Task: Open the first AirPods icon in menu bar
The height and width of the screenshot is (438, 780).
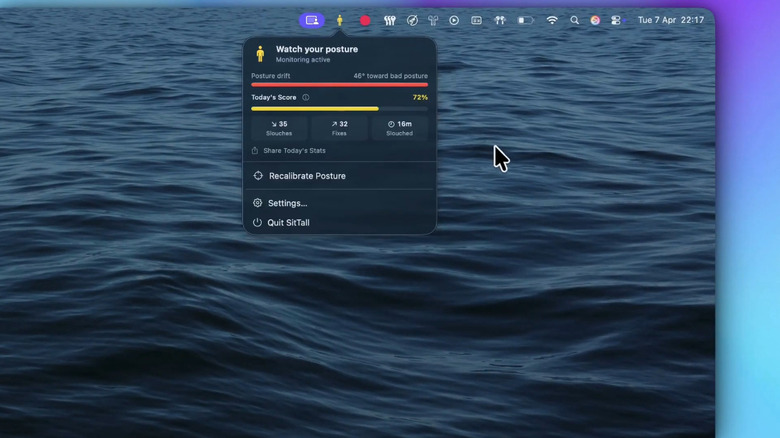Action: pos(433,20)
